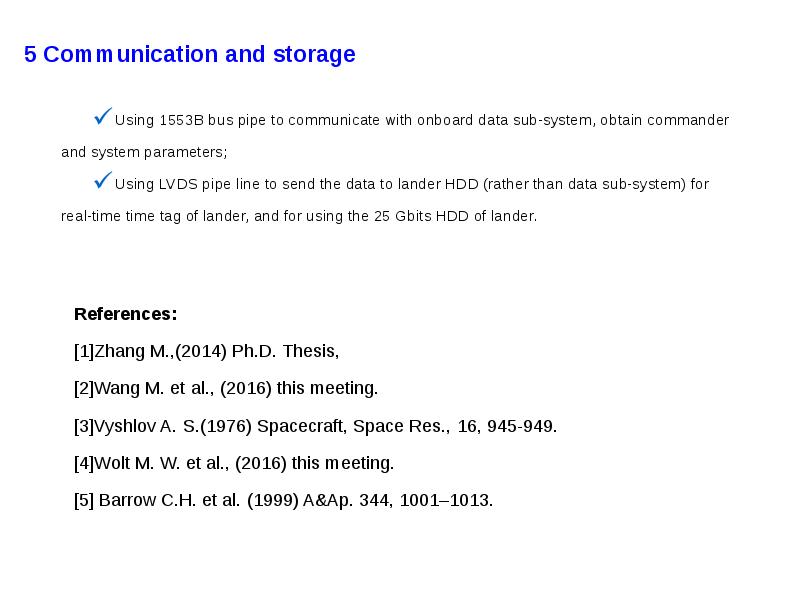Click page range '945-949' in reference 3
This screenshot has width=800, height=600.
520,426
